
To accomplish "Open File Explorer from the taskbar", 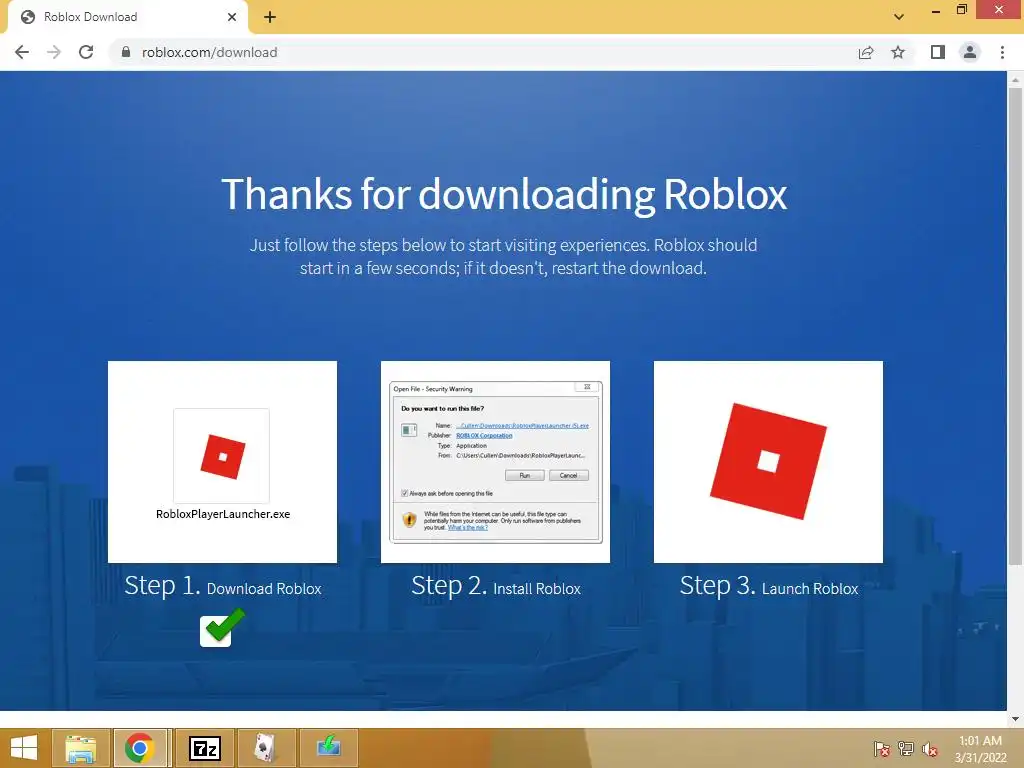I will [80, 748].
